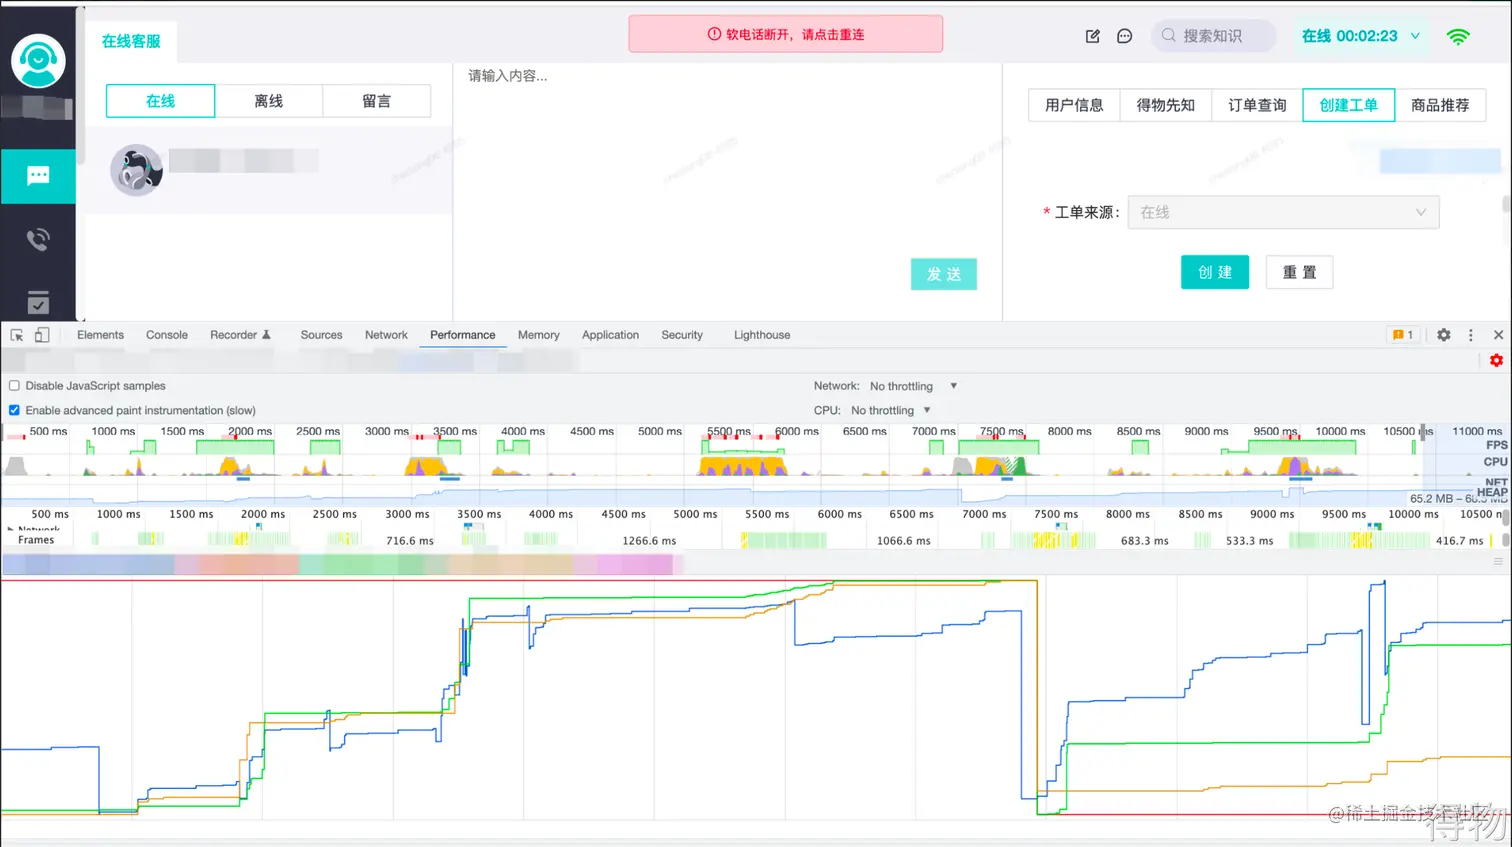The height and width of the screenshot is (847, 1512).
Task: Click the edit note icon in header
Action: click(x=1093, y=36)
